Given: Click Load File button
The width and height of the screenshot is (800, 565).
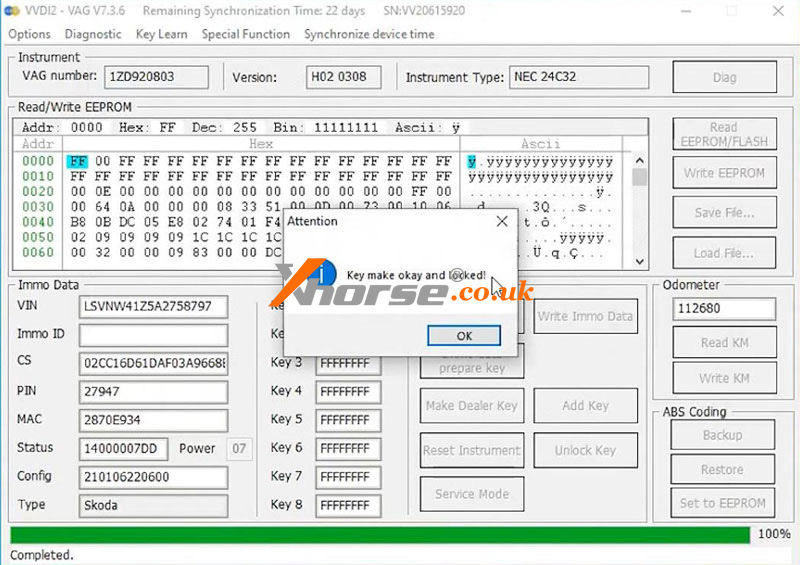Looking at the screenshot, I should click(x=724, y=253).
